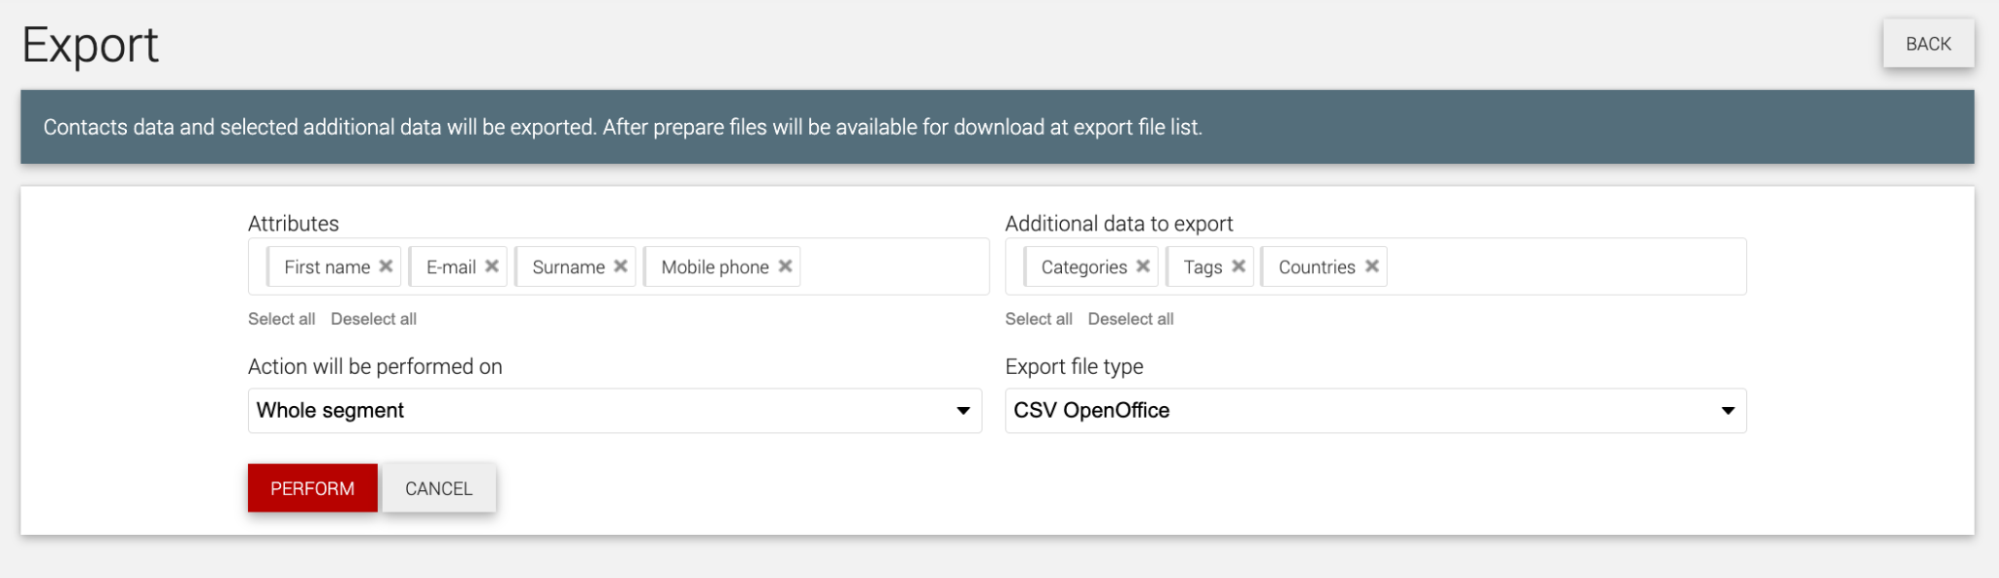The height and width of the screenshot is (578, 1999).
Task: Go back using the BACK button
Action: (1928, 44)
